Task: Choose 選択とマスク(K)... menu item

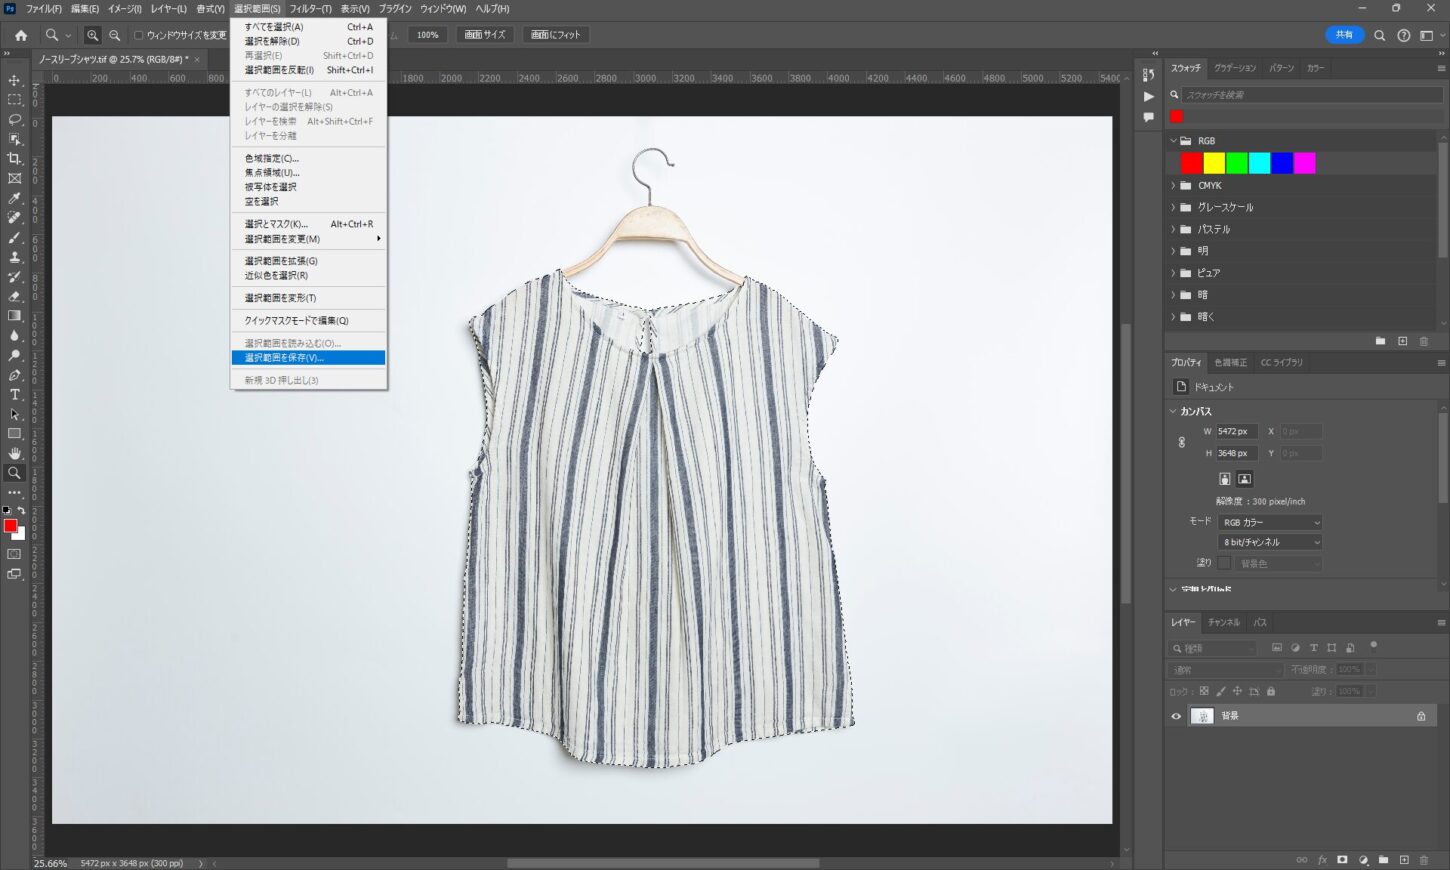Action: (x=308, y=224)
